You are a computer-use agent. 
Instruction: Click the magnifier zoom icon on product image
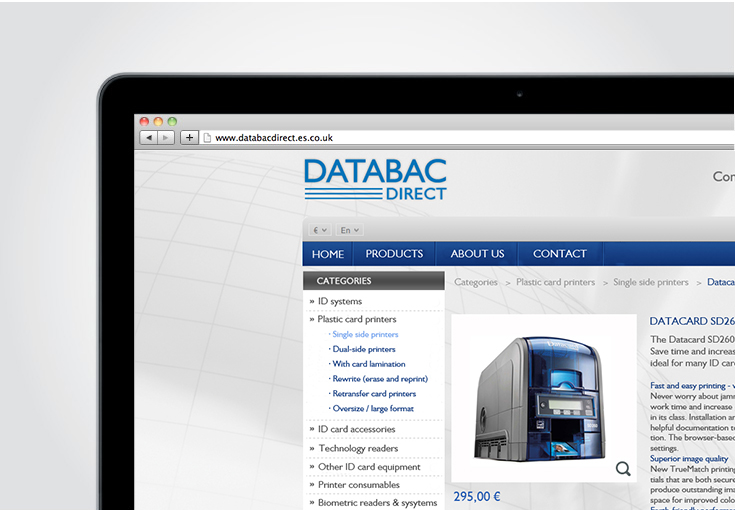point(623,469)
